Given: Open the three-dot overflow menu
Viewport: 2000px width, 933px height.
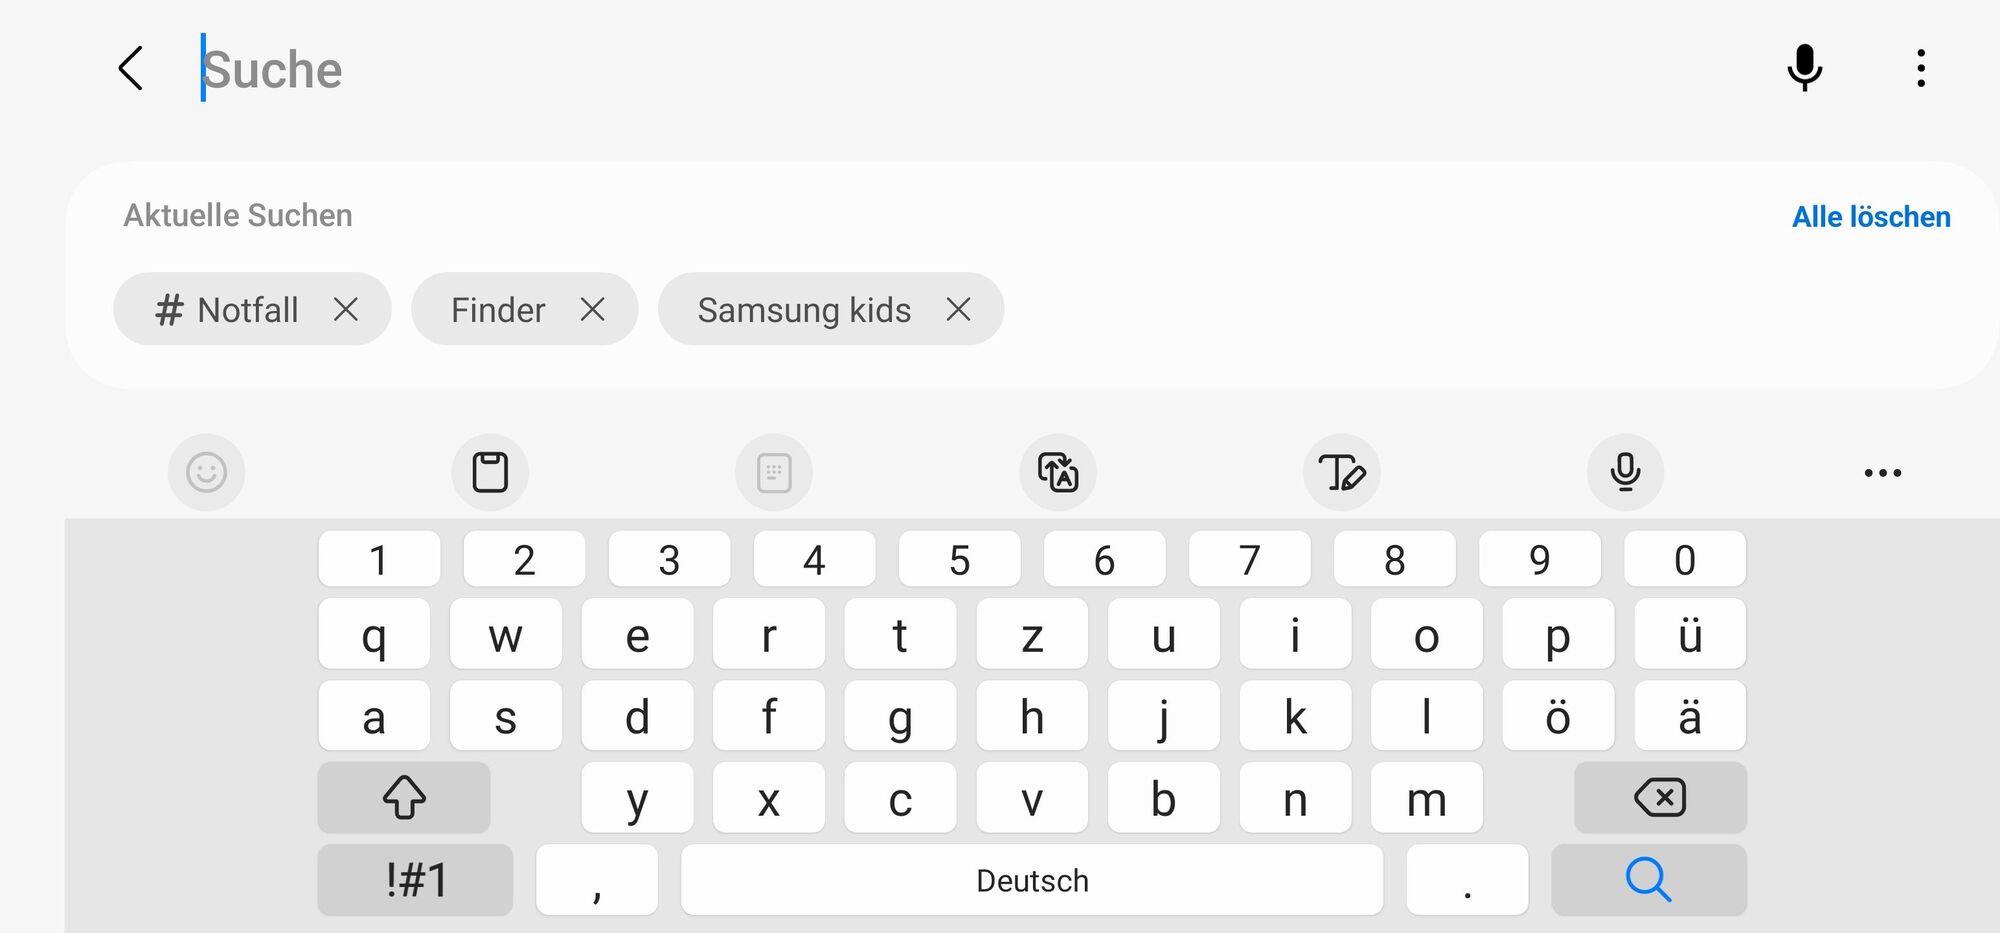Looking at the screenshot, I should pyautogui.click(x=1920, y=68).
